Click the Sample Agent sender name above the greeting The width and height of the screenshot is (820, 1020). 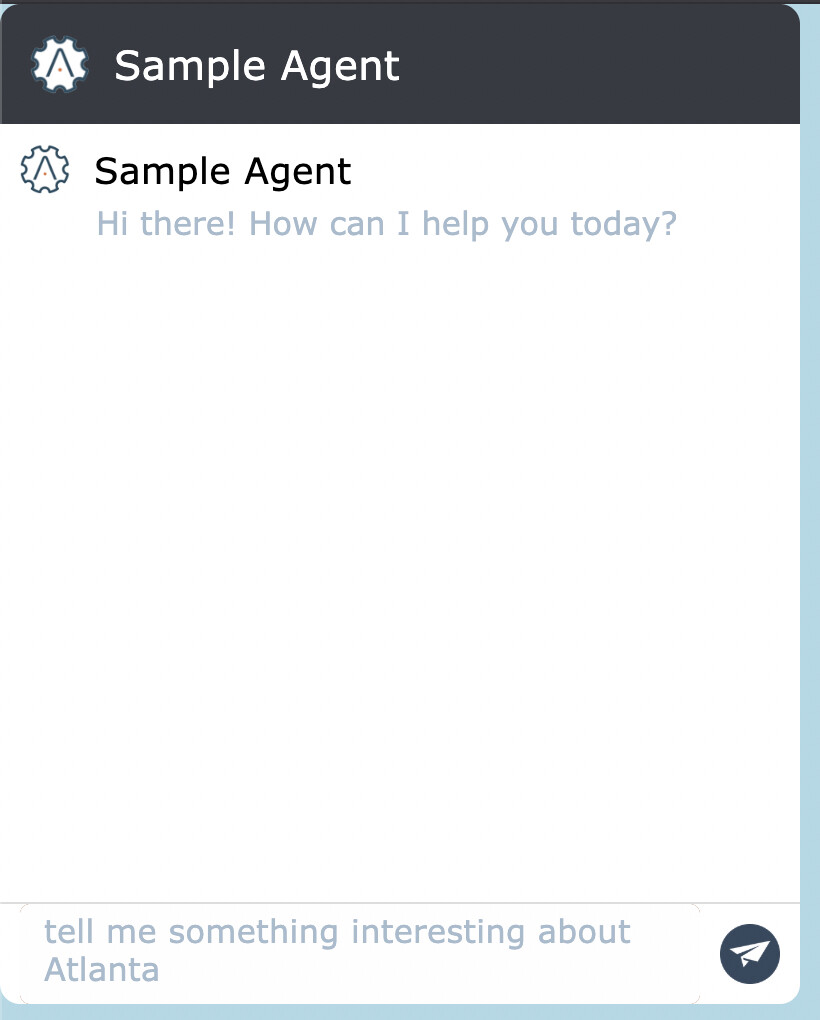(223, 172)
